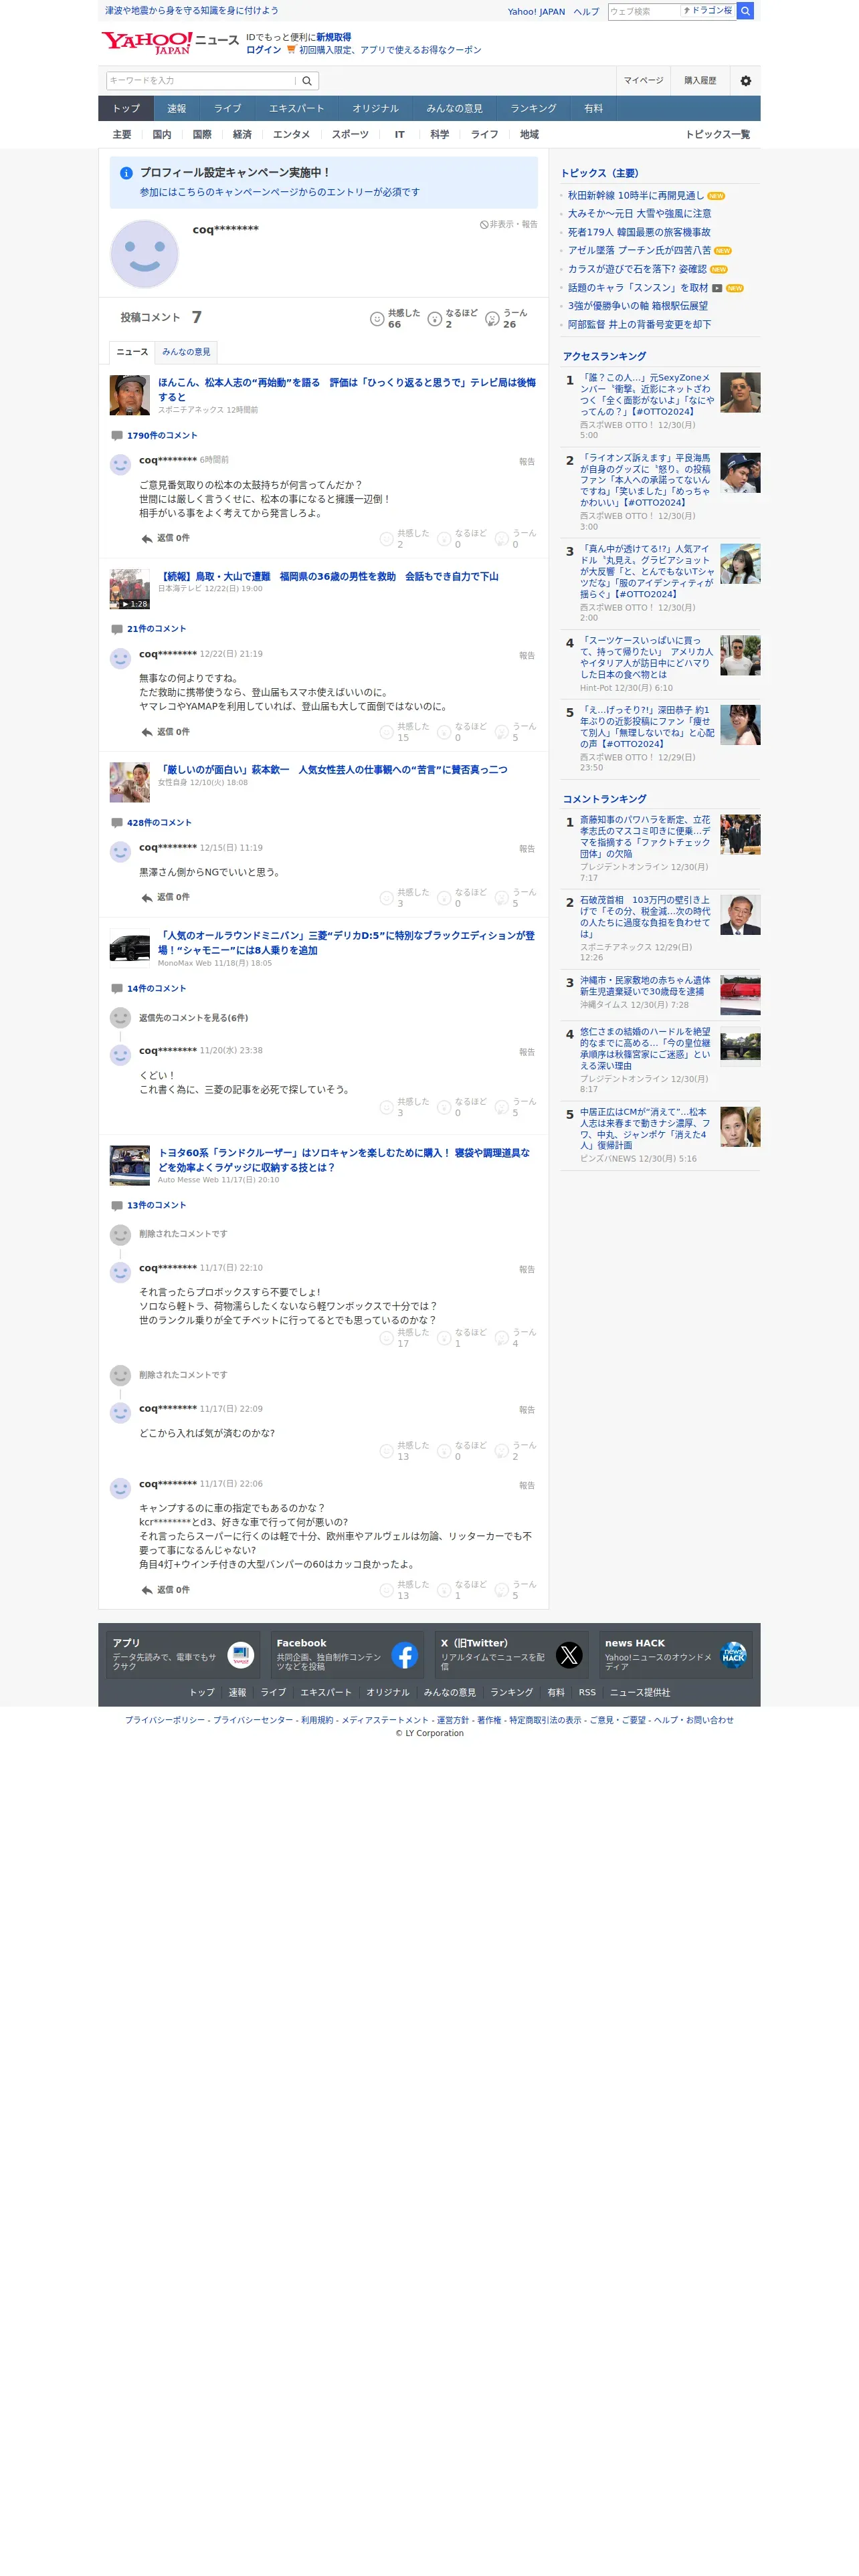Click the info icon in campaign banner
This screenshot has width=859, height=2576.
126,173
